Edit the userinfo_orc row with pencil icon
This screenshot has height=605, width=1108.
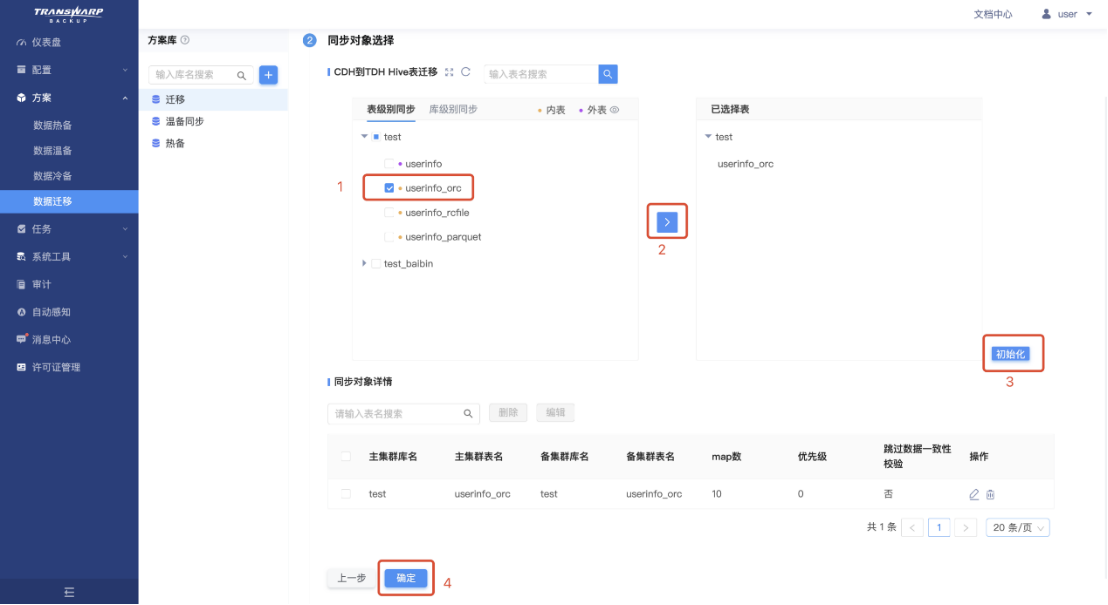pos(974,495)
